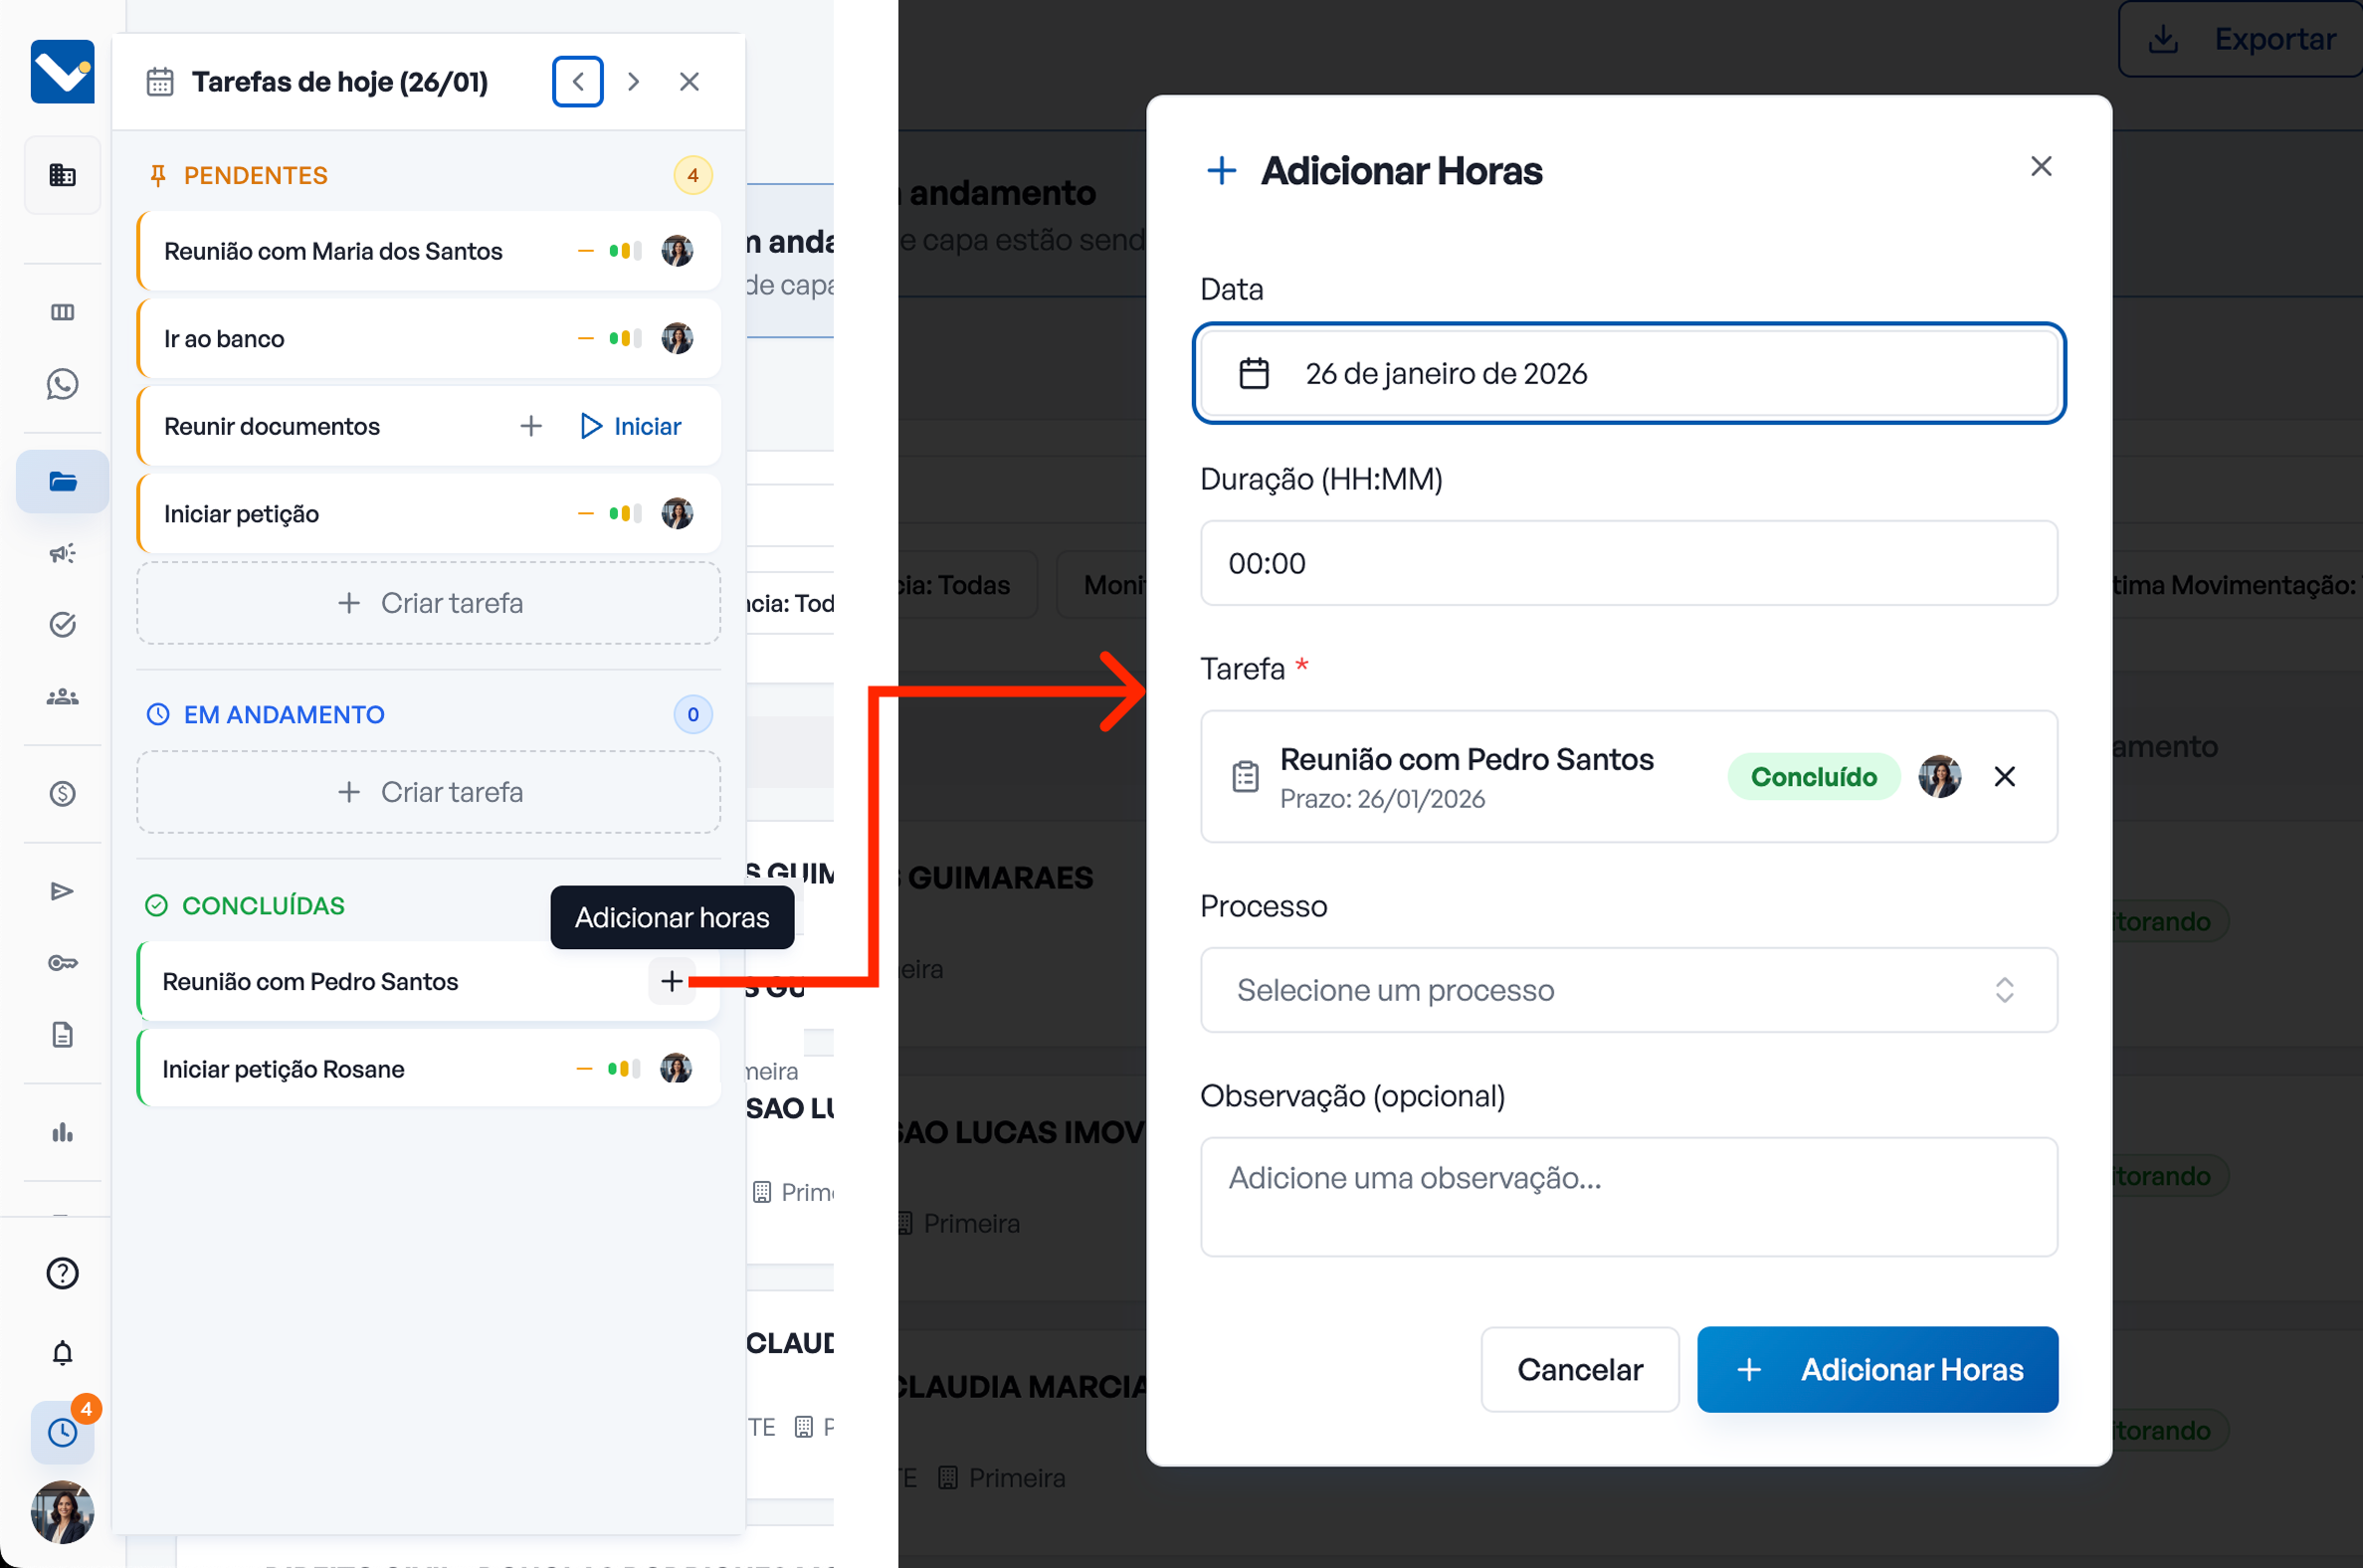Image resolution: width=2363 pixels, height=1568 pixels.
Task: Click Criar tarefa under Pendentes
Action: pyautogui.click(x=429, y=603)
